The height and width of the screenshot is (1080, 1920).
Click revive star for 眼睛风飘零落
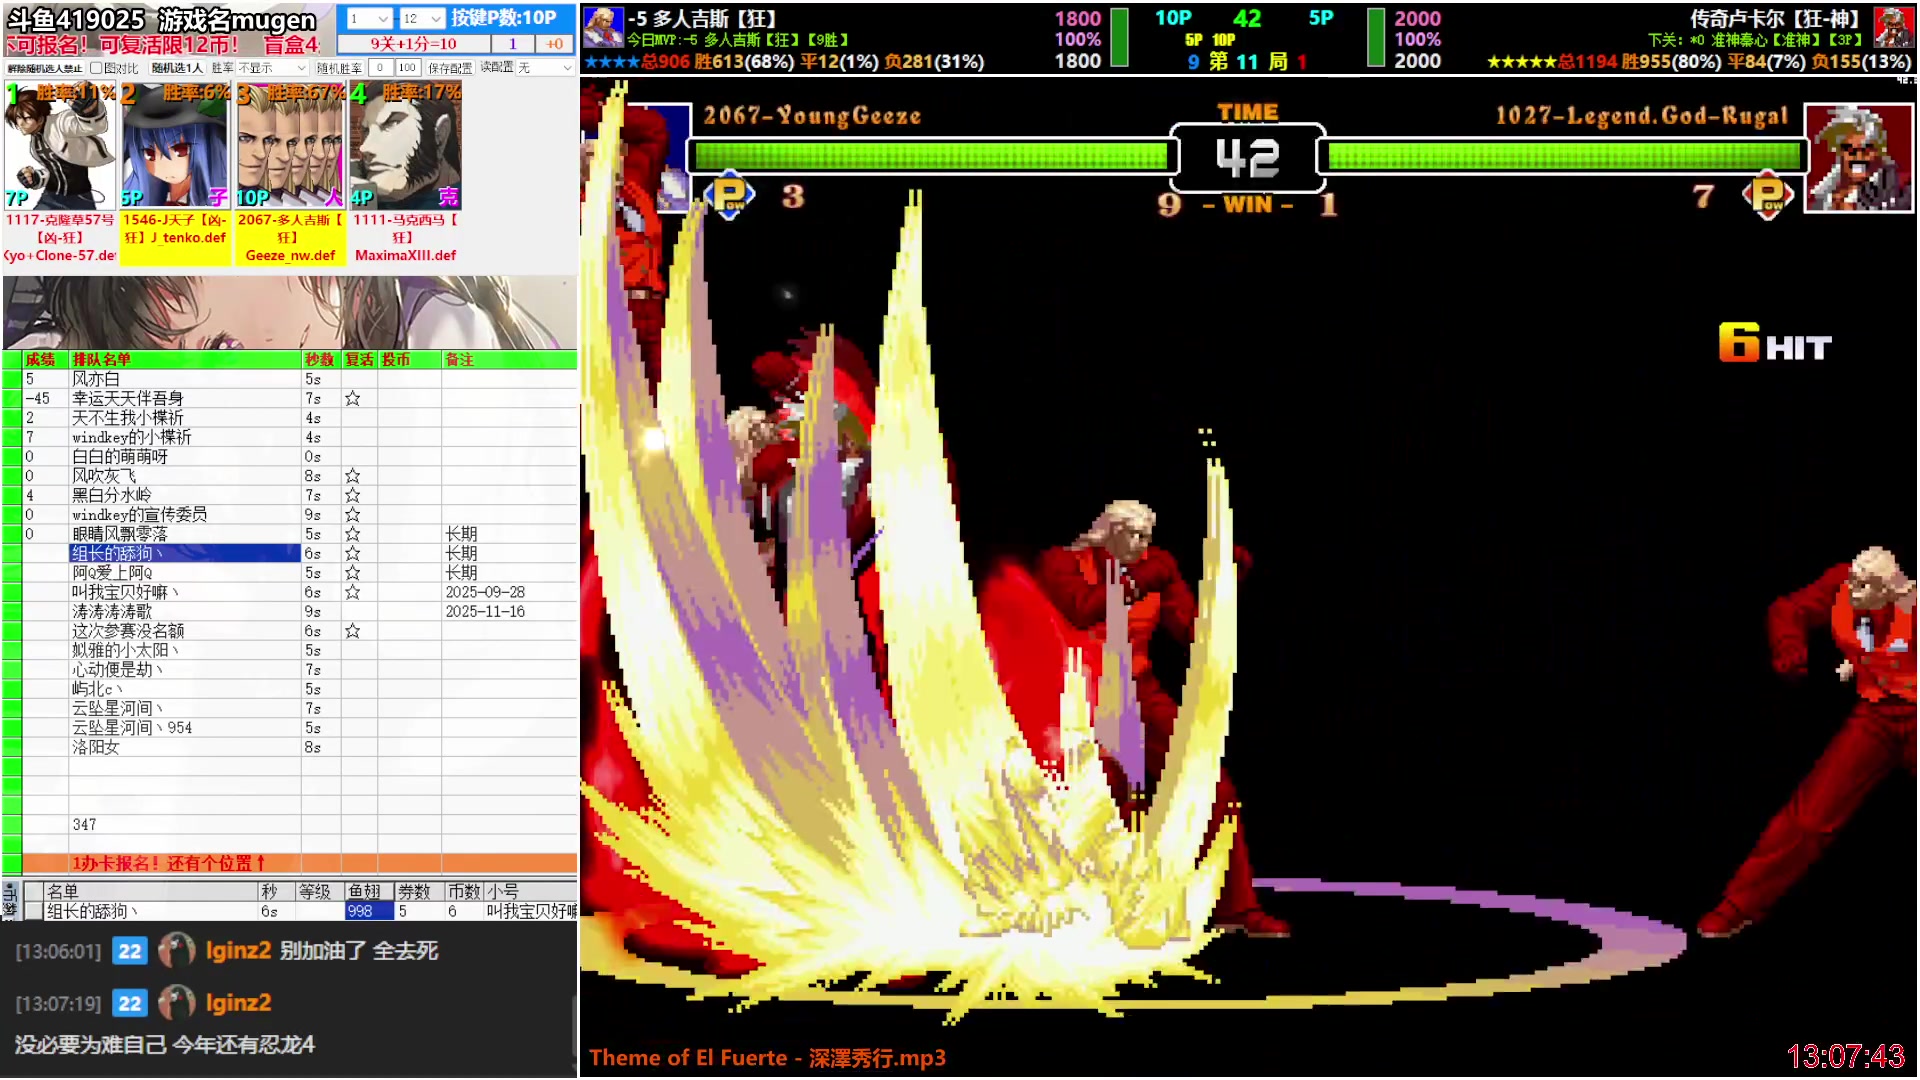coord(353,535)
